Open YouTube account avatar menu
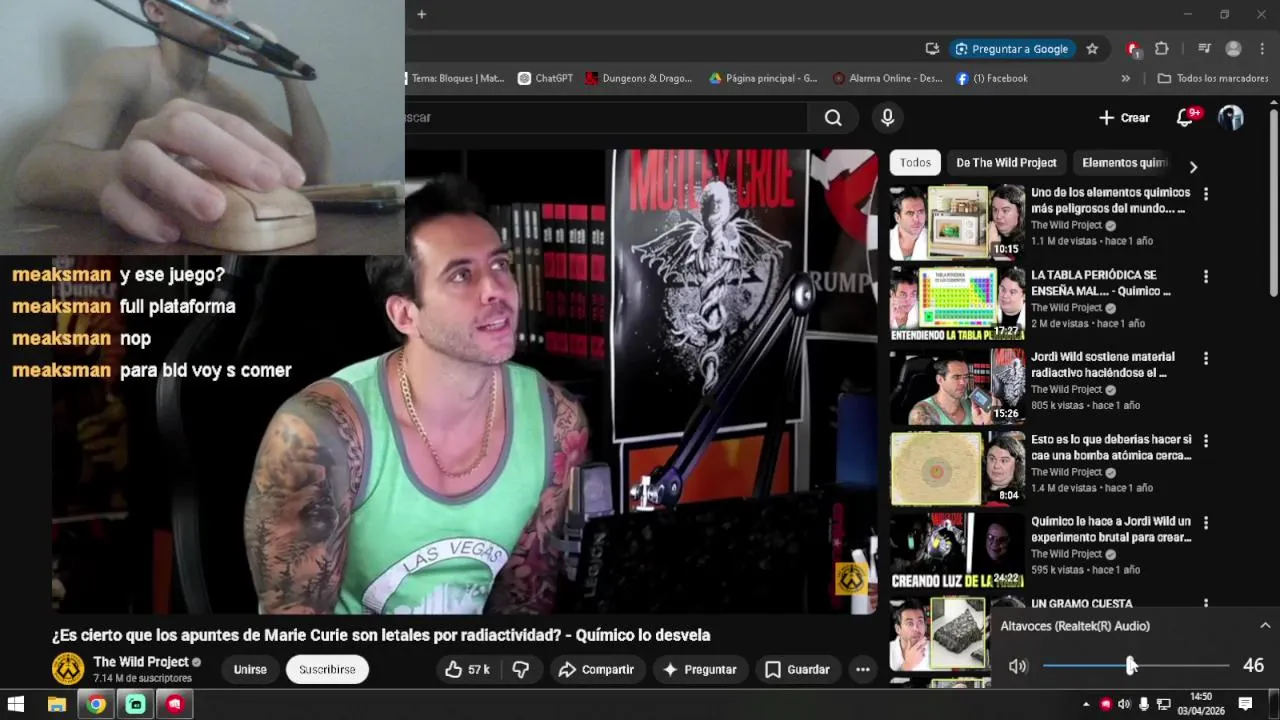The height and width of the screenshot is (720, 1280). coord(1231,118)
